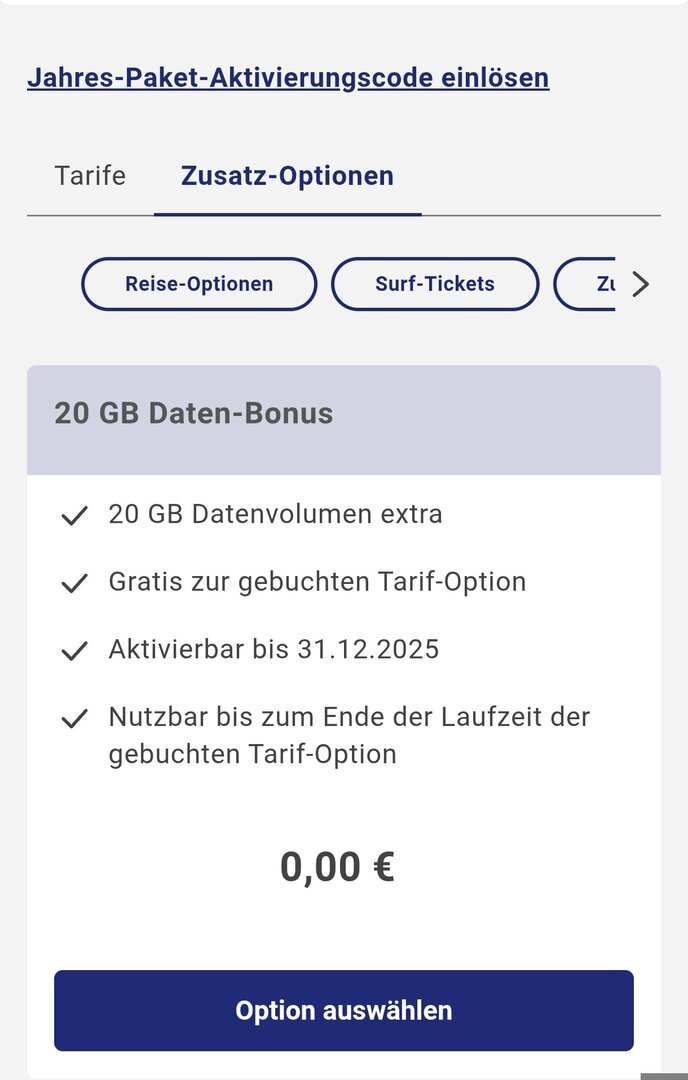Click the 'Aktivierbar bis 31.12.2025' text
The image size is (688, 1080).
point(274,649)
